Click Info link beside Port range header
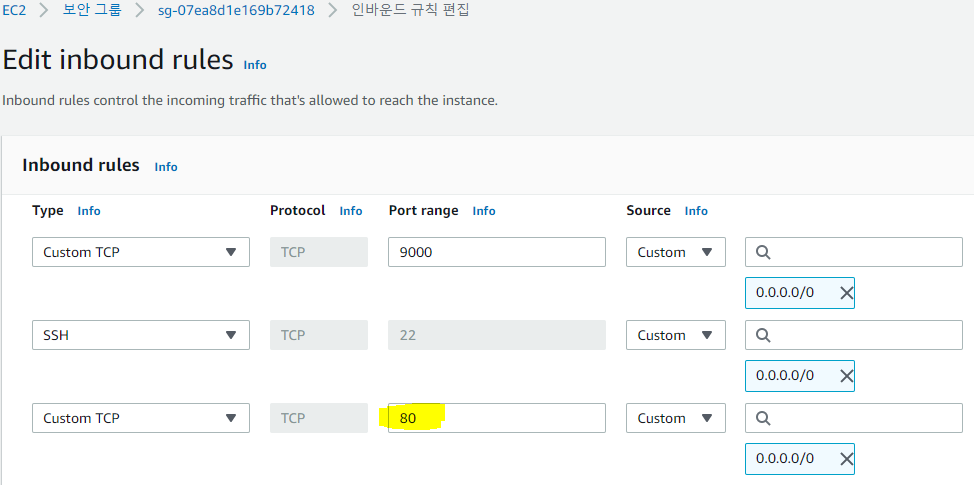 pos(484,211)
